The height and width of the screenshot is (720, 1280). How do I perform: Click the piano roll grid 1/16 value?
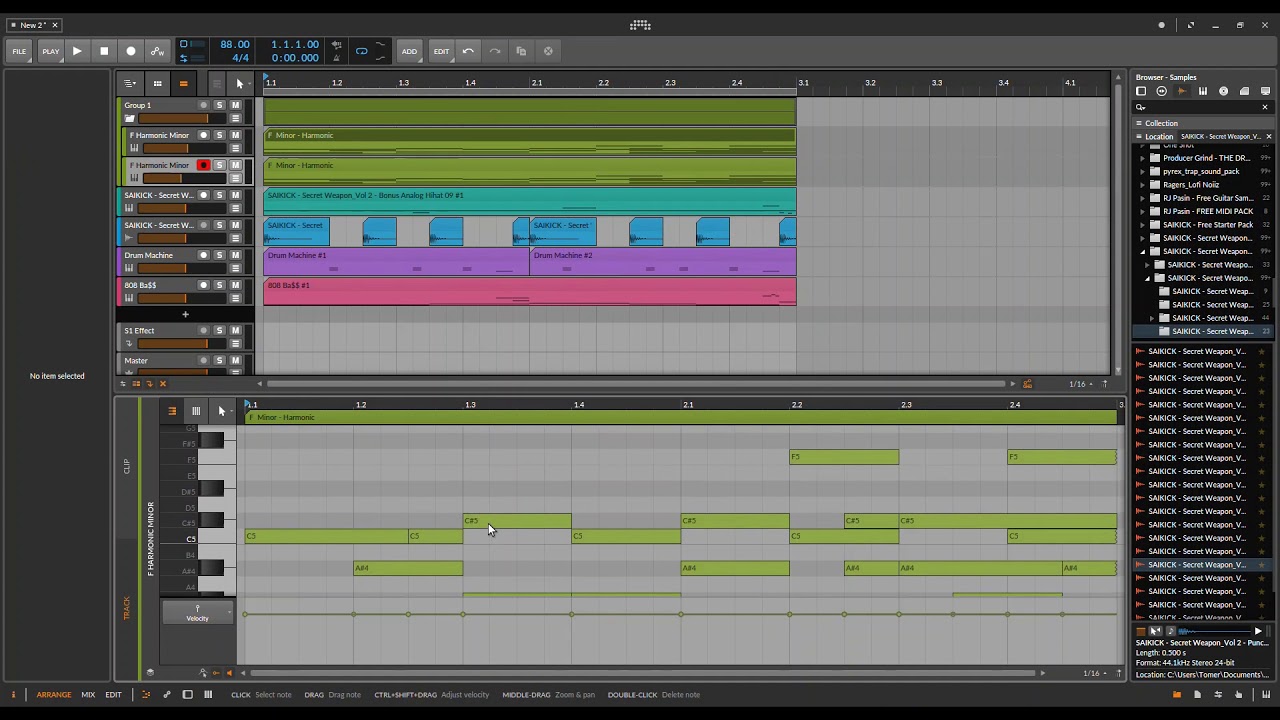pyautogui.click(x=1091, y=673)
